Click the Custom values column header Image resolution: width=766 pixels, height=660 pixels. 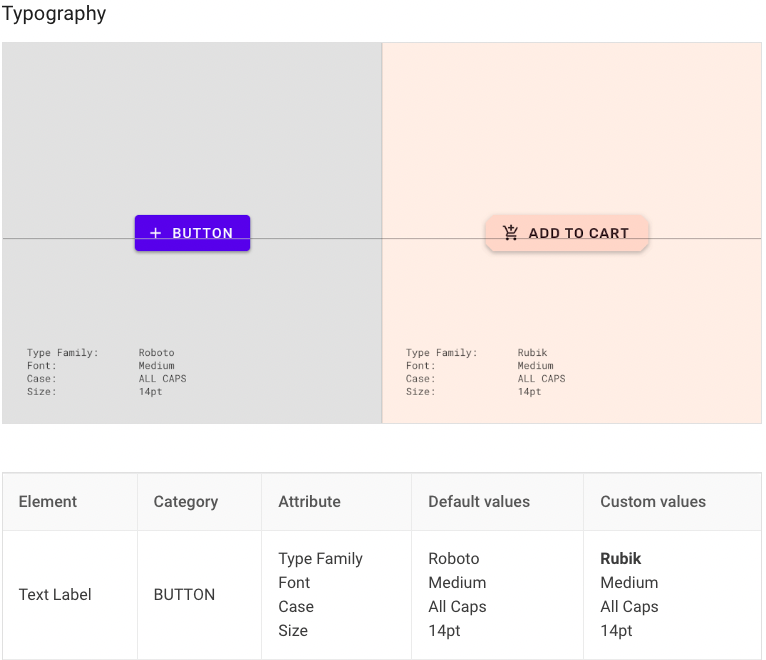653,501
